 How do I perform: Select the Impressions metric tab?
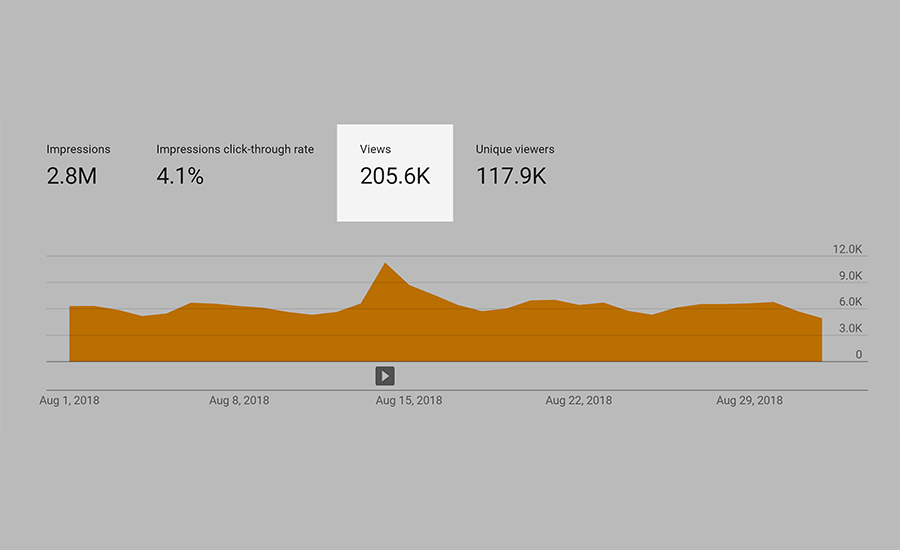(78, 150)
